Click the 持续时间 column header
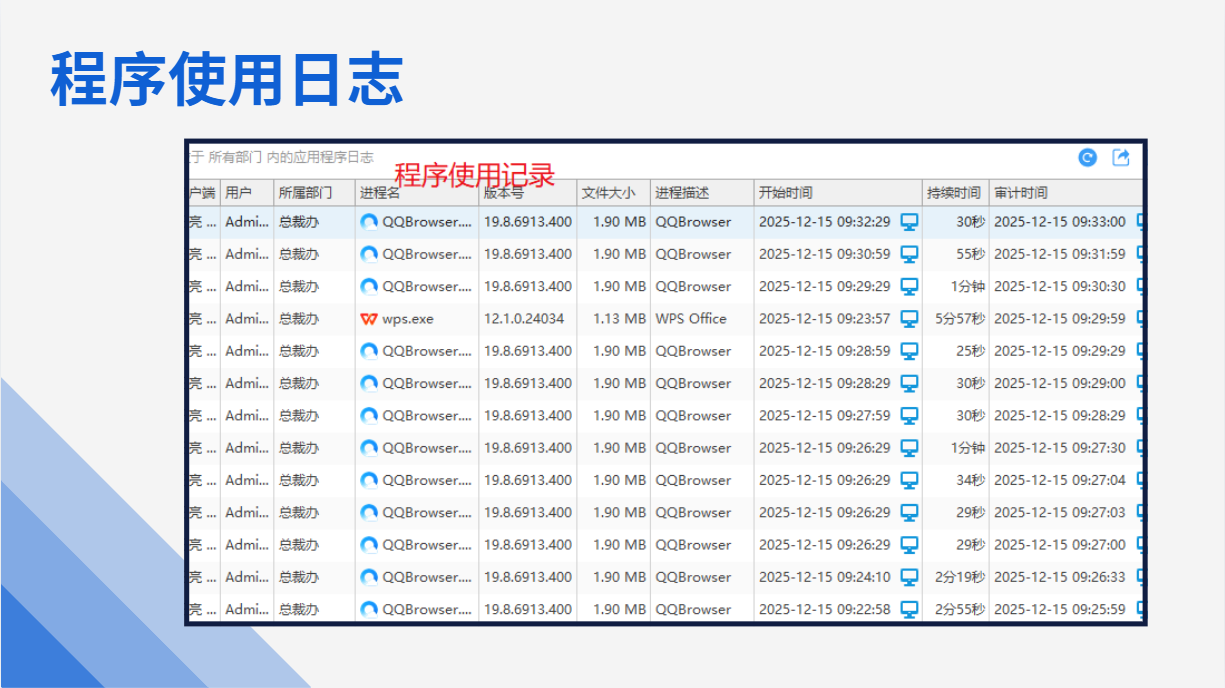Screen dimensions: 1225x688 [953, 193]
